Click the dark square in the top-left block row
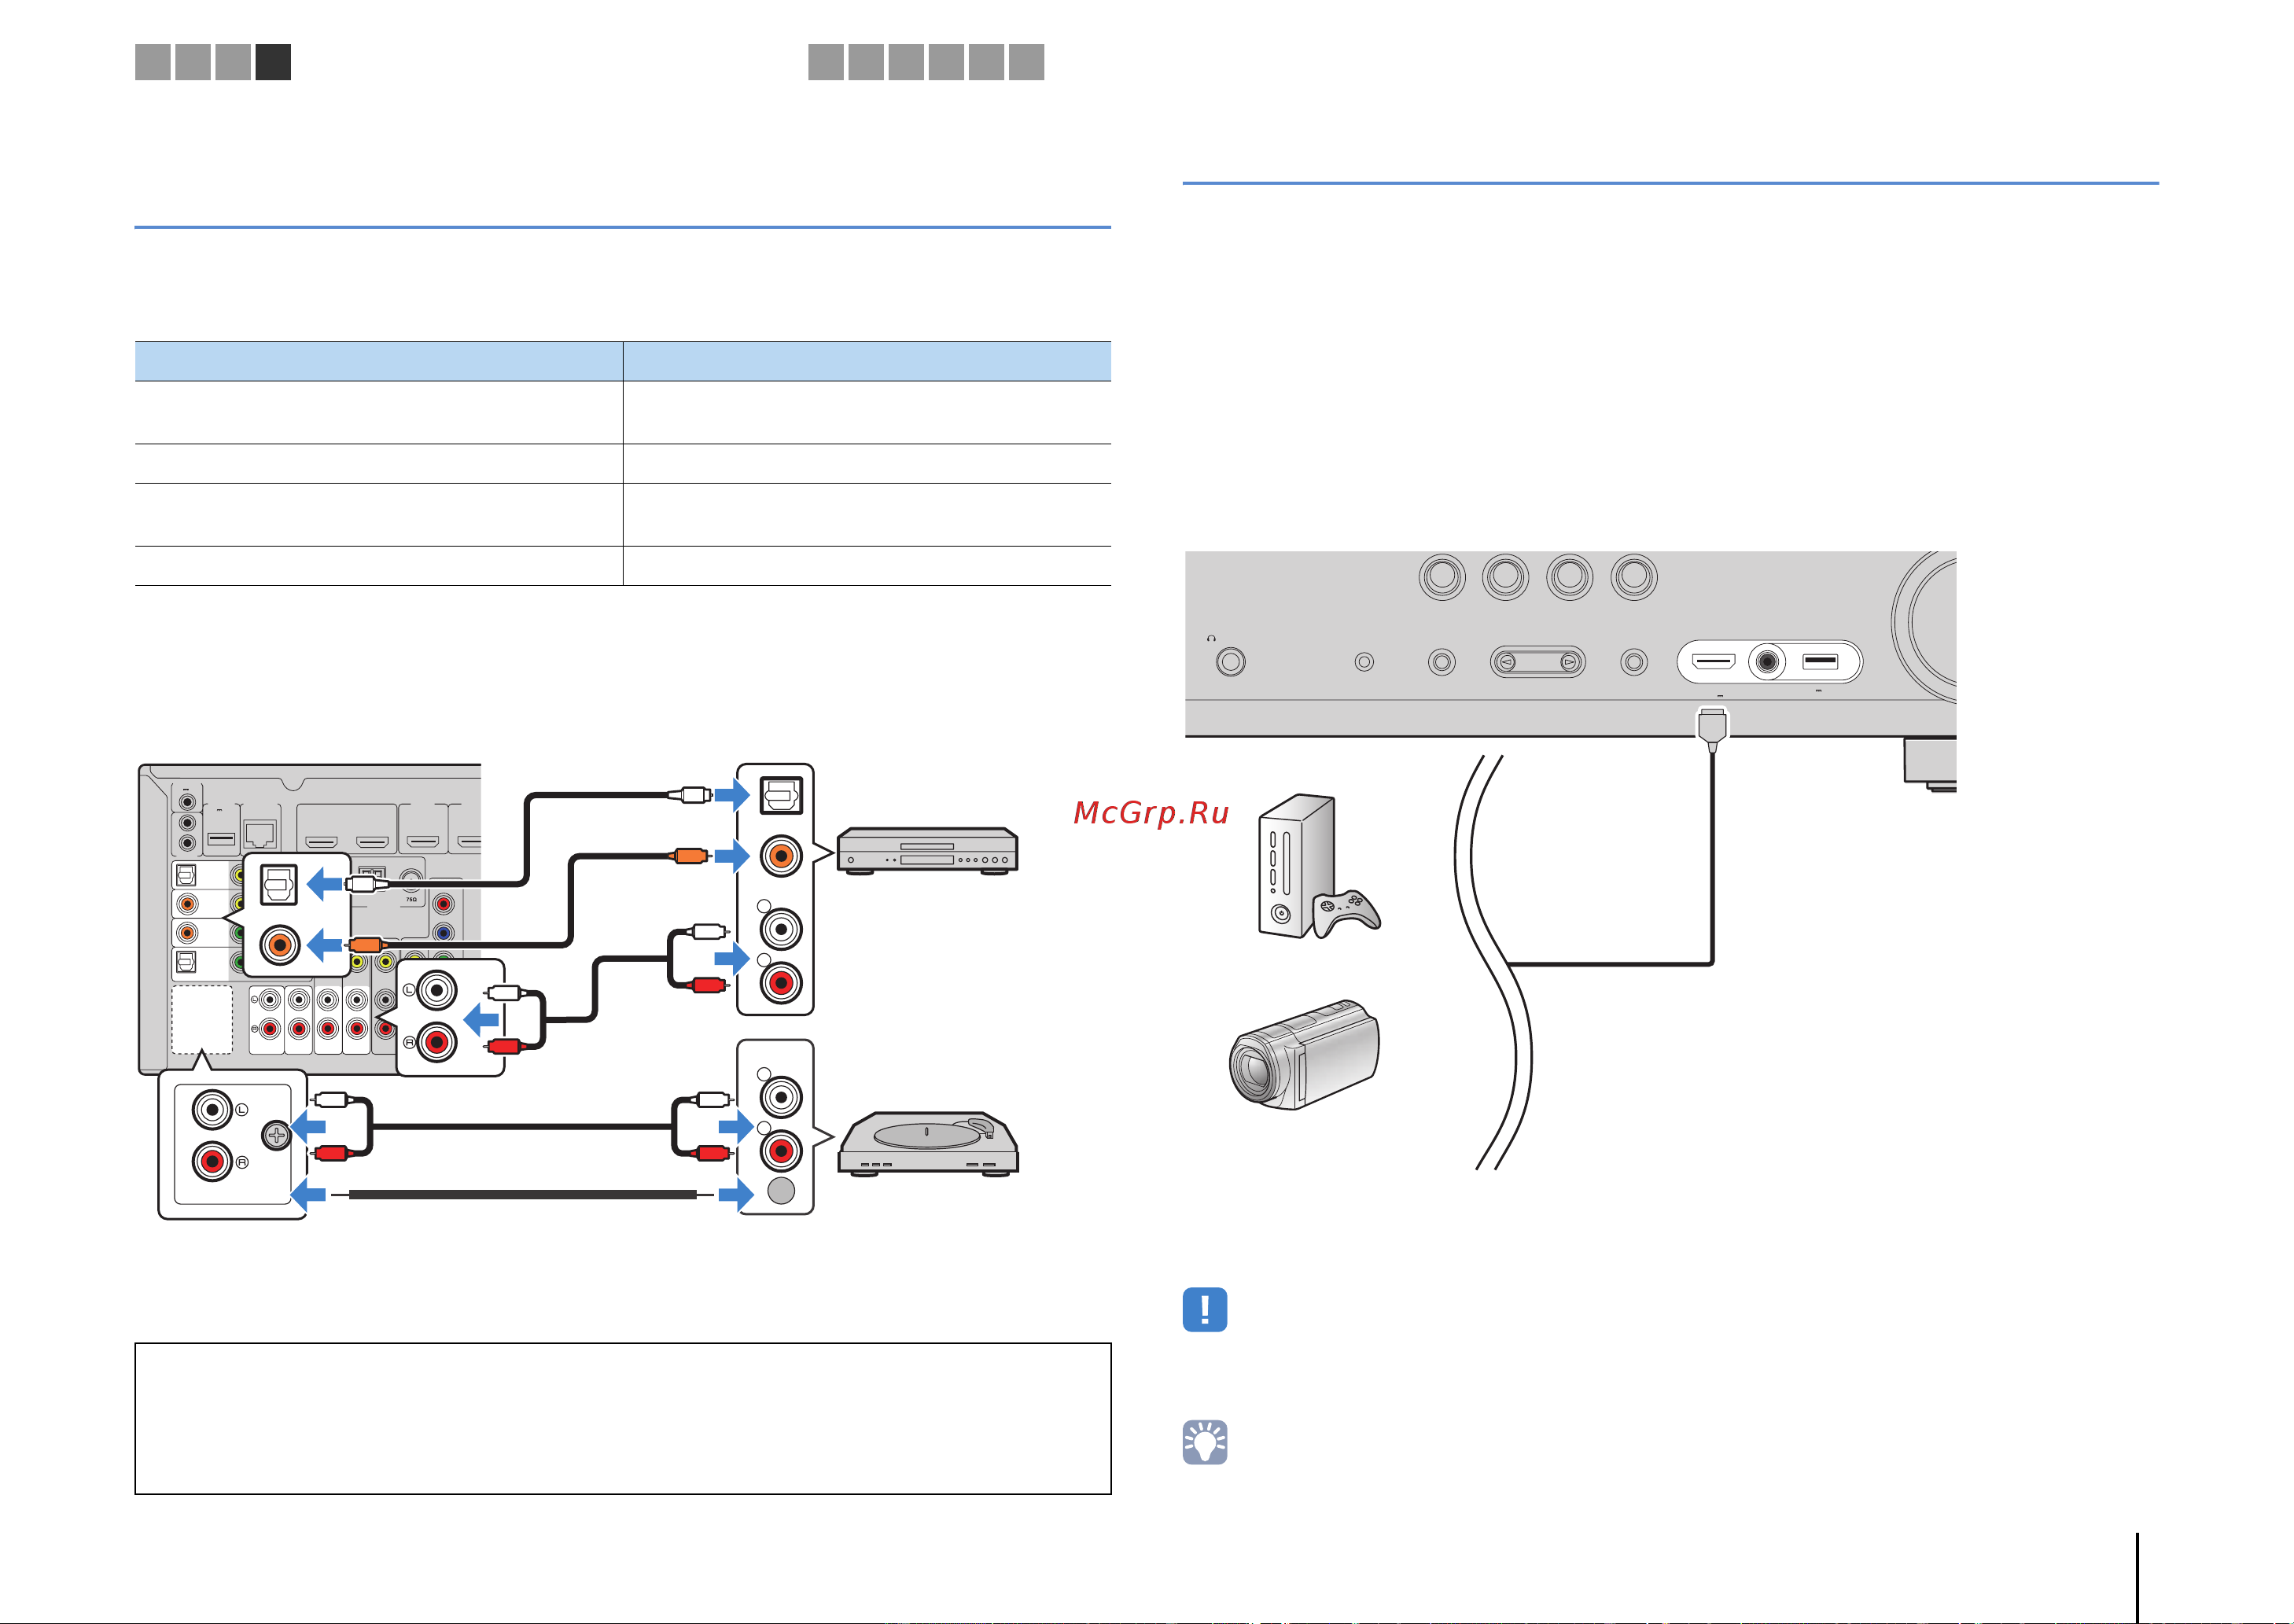 point(273,62)
